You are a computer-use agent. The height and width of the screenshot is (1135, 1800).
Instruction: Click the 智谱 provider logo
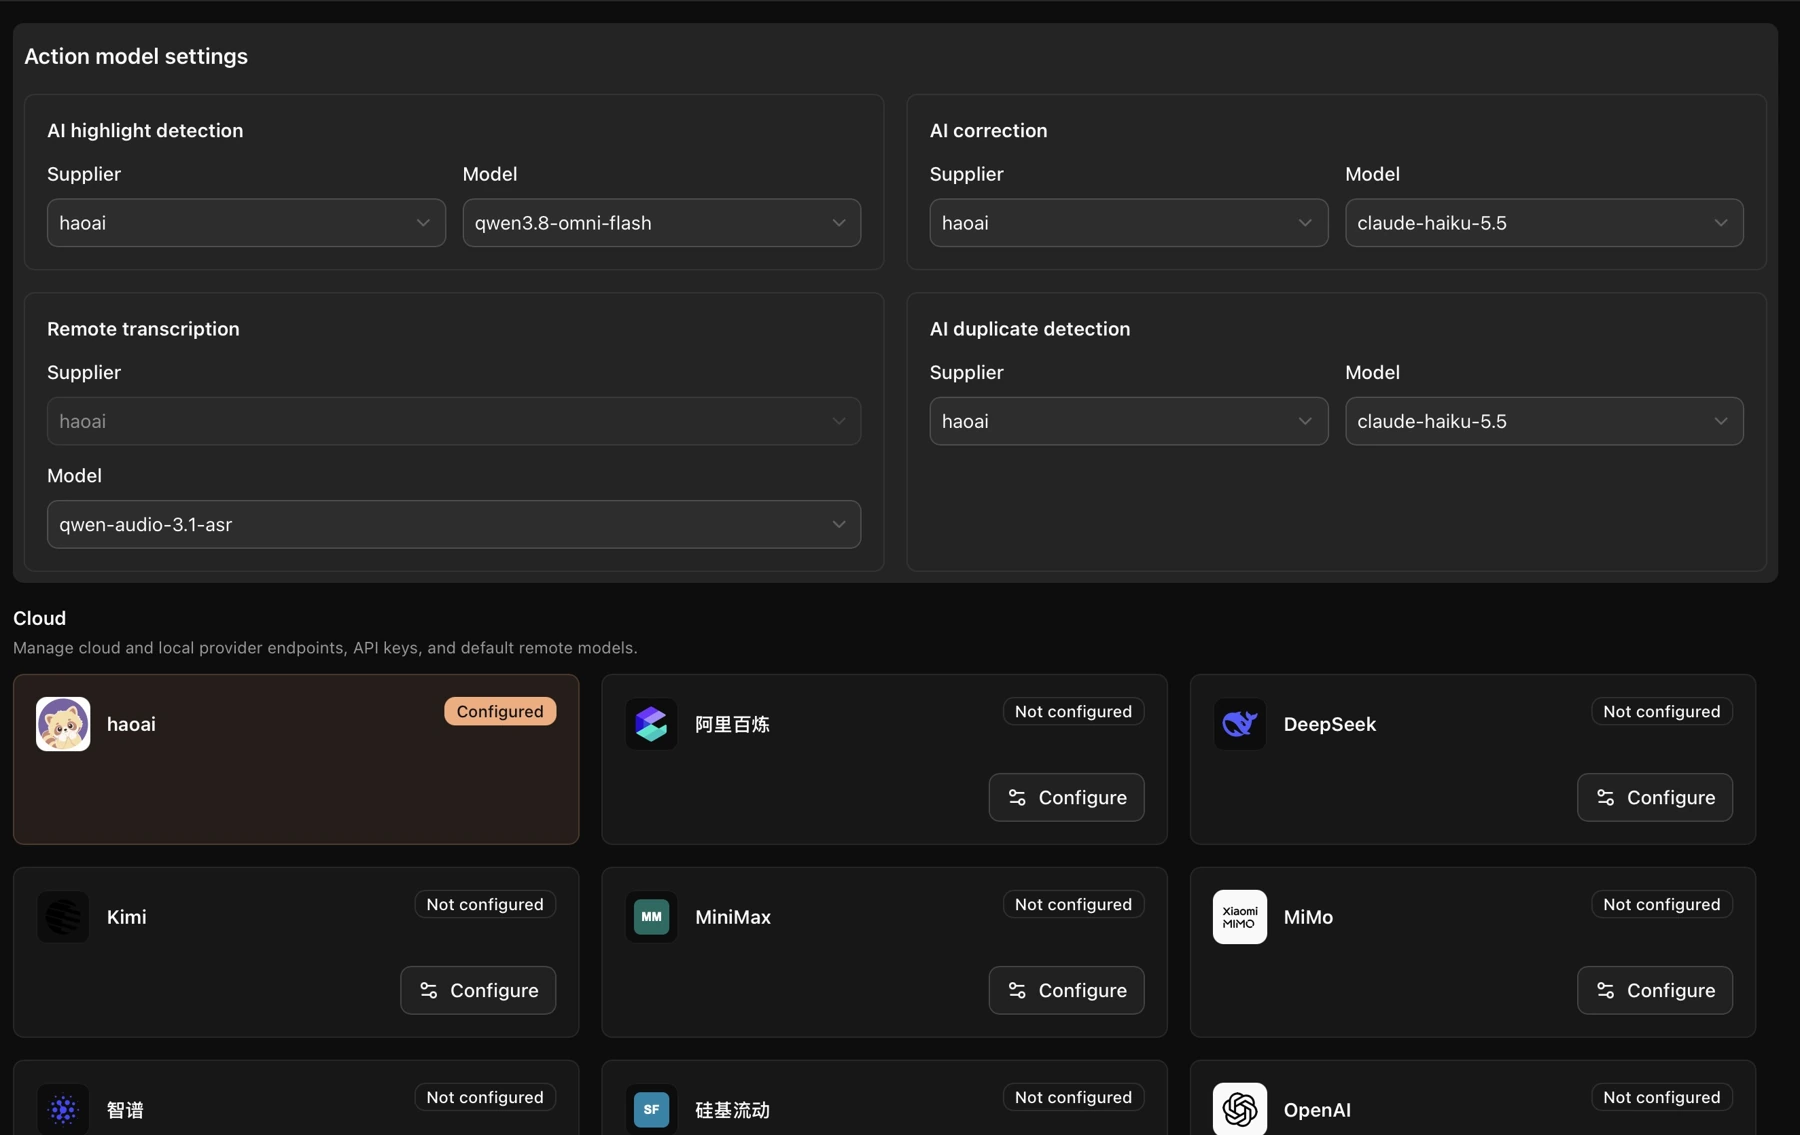pyautogui.click(x=63, y=1109)
